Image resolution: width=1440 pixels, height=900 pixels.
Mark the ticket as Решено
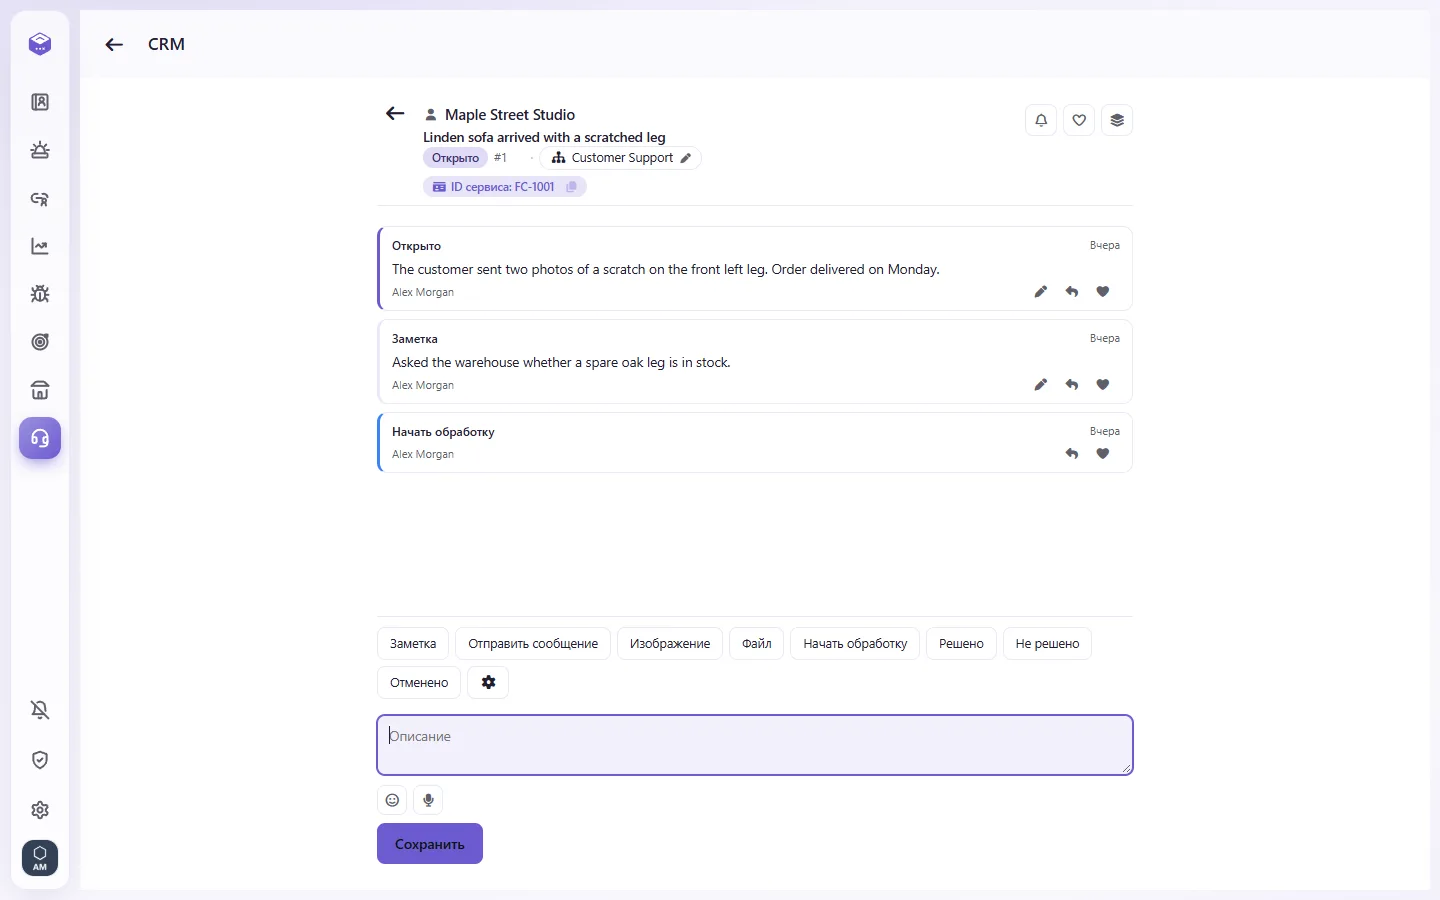pyautogui.click(x=961, y=644)
